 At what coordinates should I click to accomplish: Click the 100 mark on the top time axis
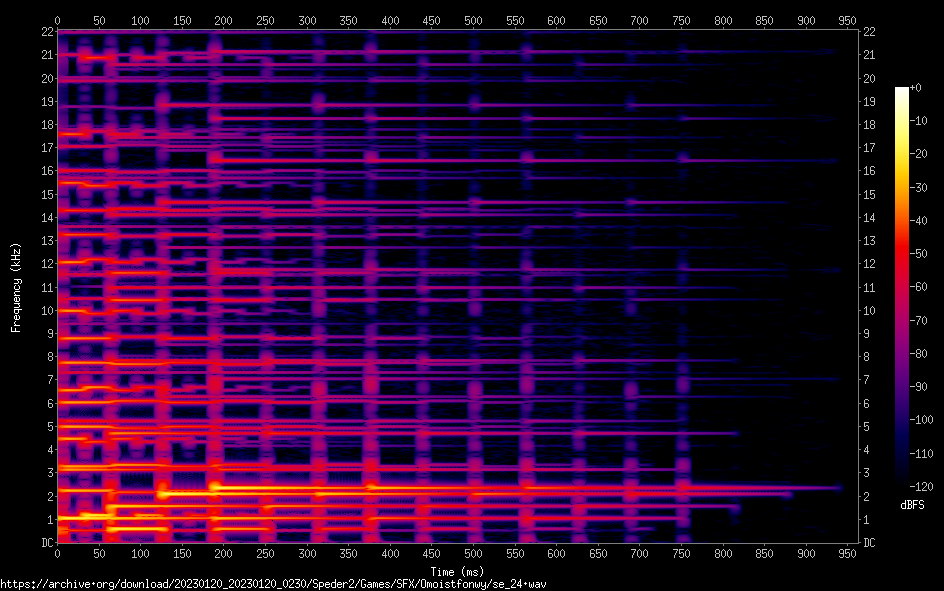pyautogui.click(x=140, y=20)
